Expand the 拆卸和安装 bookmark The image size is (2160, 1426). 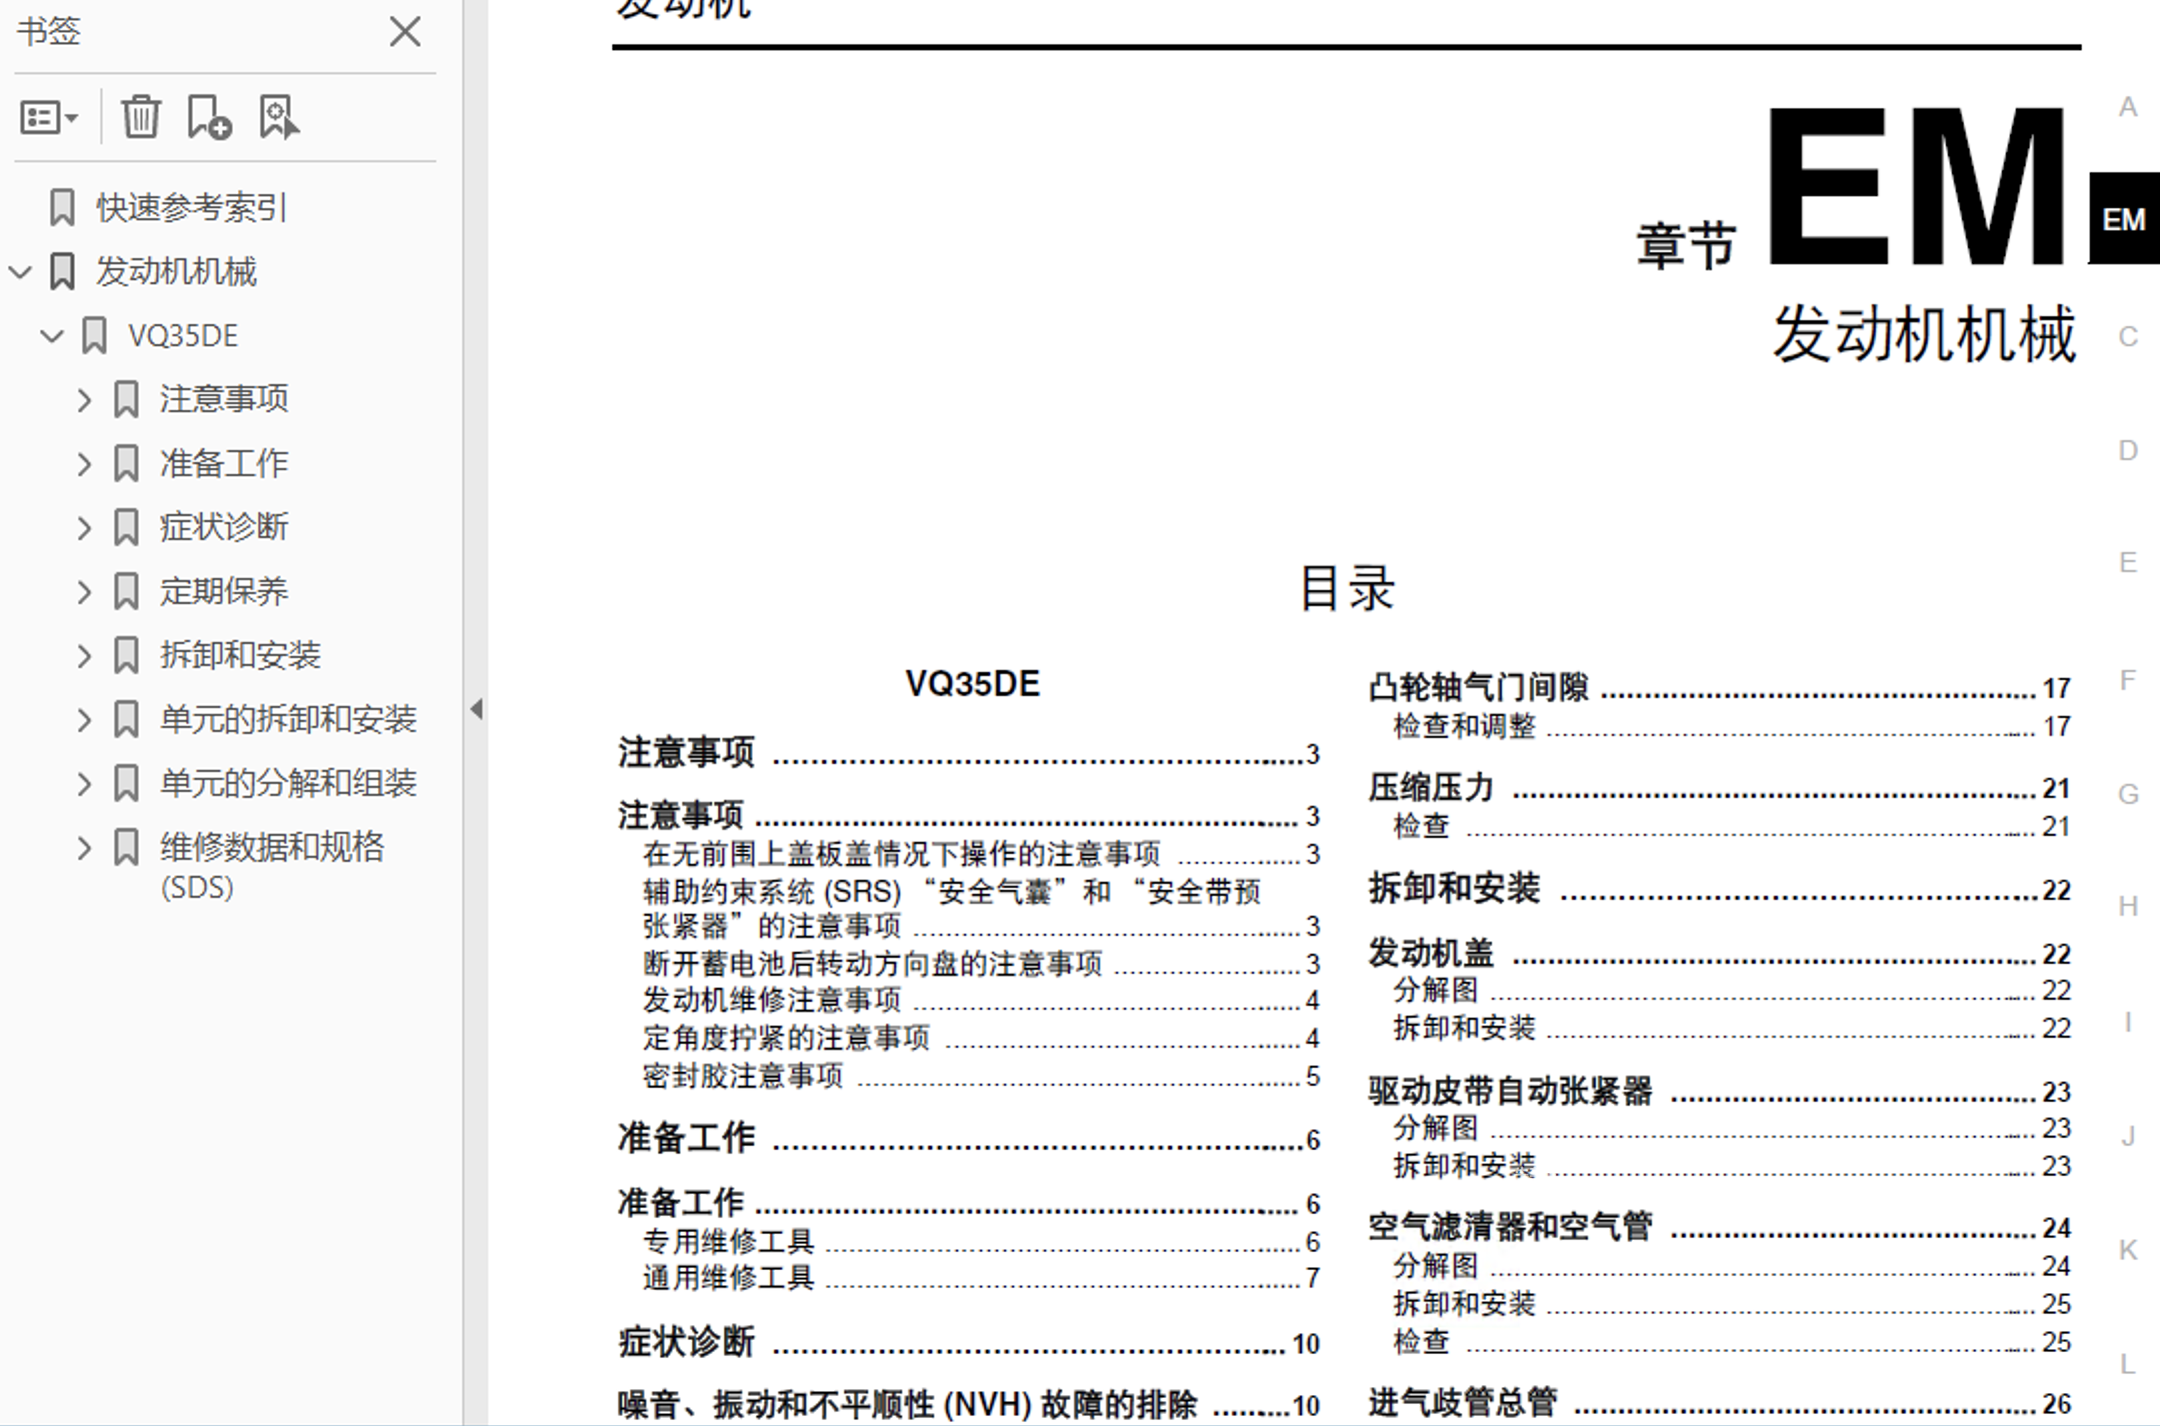click(85, 656)
